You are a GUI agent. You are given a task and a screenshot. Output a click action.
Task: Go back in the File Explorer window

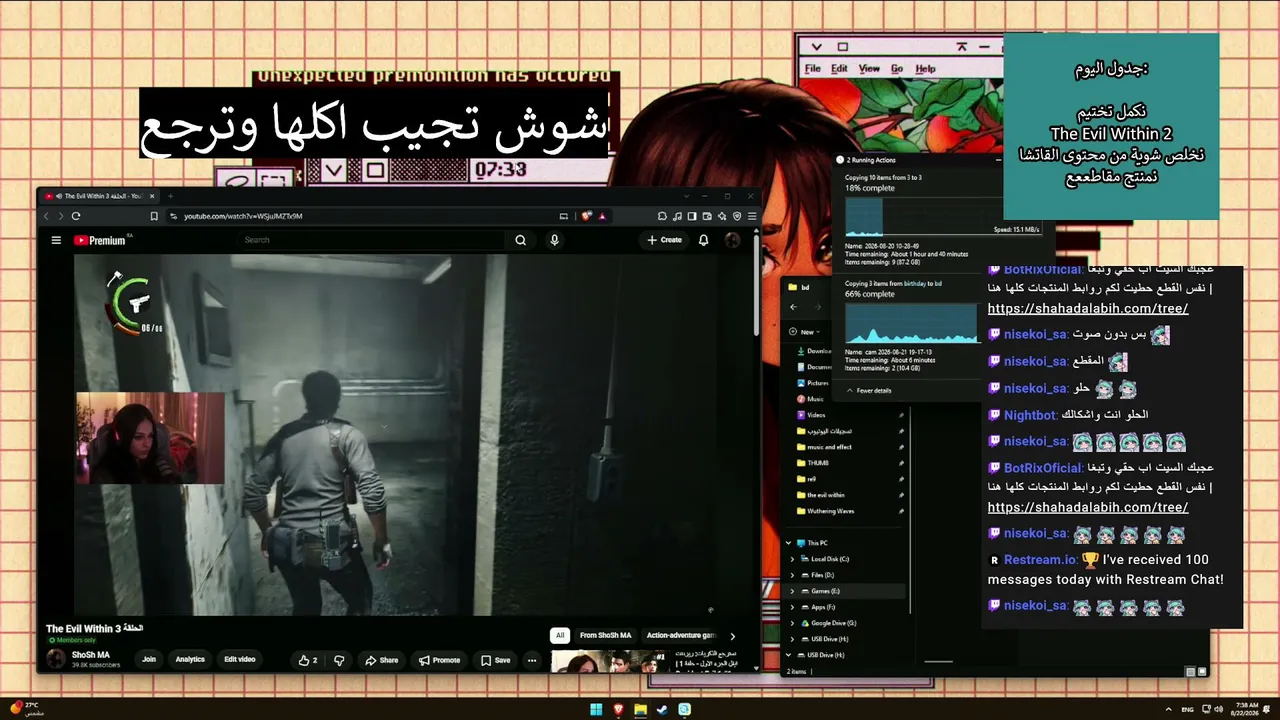[x=793, y=308]
